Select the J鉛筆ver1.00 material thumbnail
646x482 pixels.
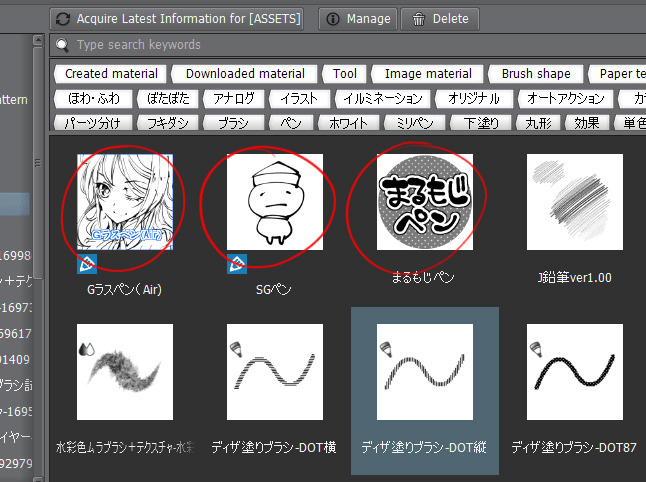[x=575, y=202]
